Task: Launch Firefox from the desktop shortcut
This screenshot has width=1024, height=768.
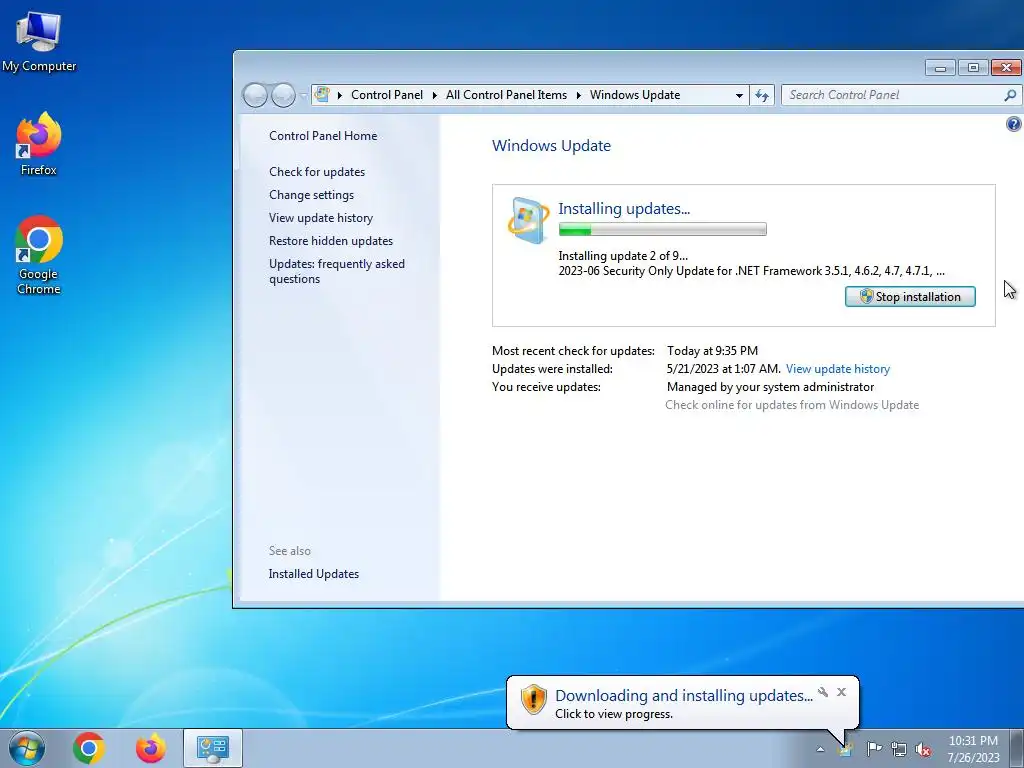Action: pos(39,144)
